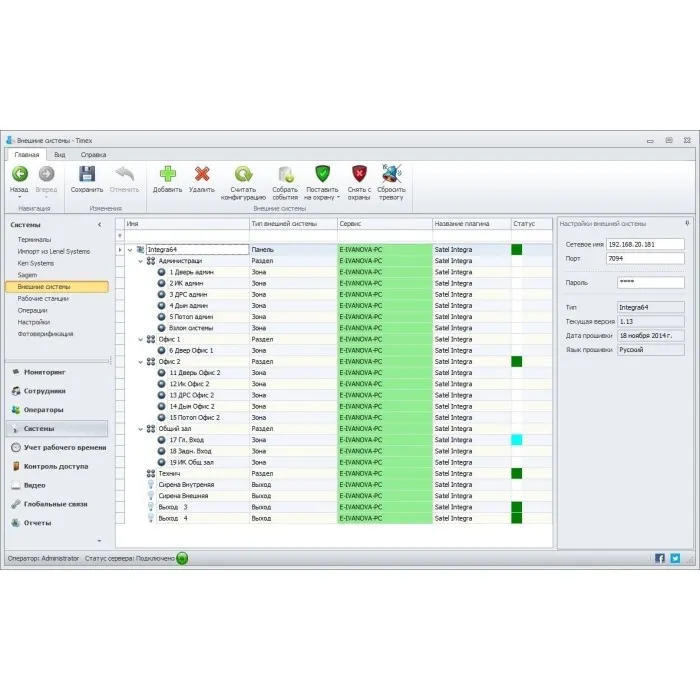The image size is (700, 700).
Task: Click the red Удалить cross icon
Action: pos(201,174)
